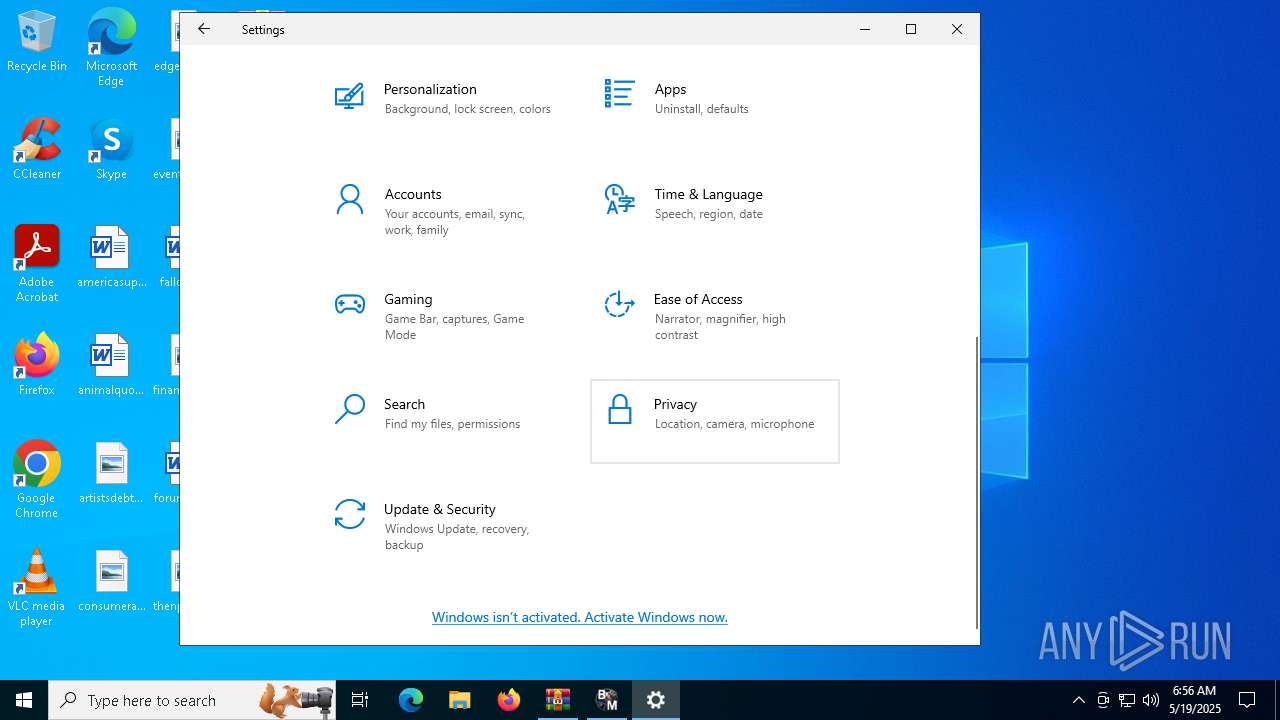Viewport: 1280px width, 720px height.
Task: Select Update & Security title text
Action: pos(440,509)
